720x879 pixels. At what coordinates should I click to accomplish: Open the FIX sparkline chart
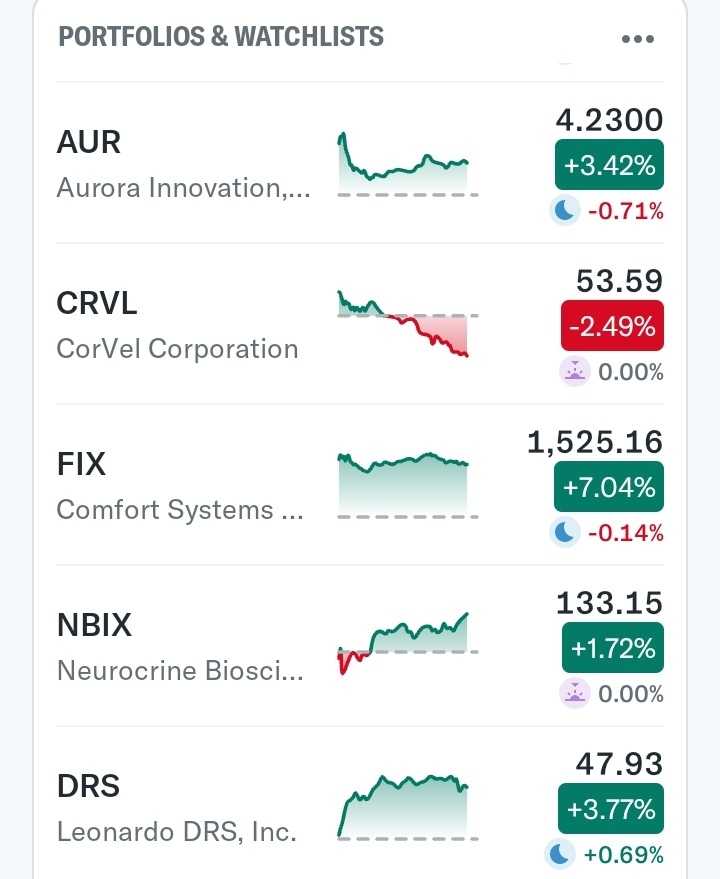click(407, 485)
